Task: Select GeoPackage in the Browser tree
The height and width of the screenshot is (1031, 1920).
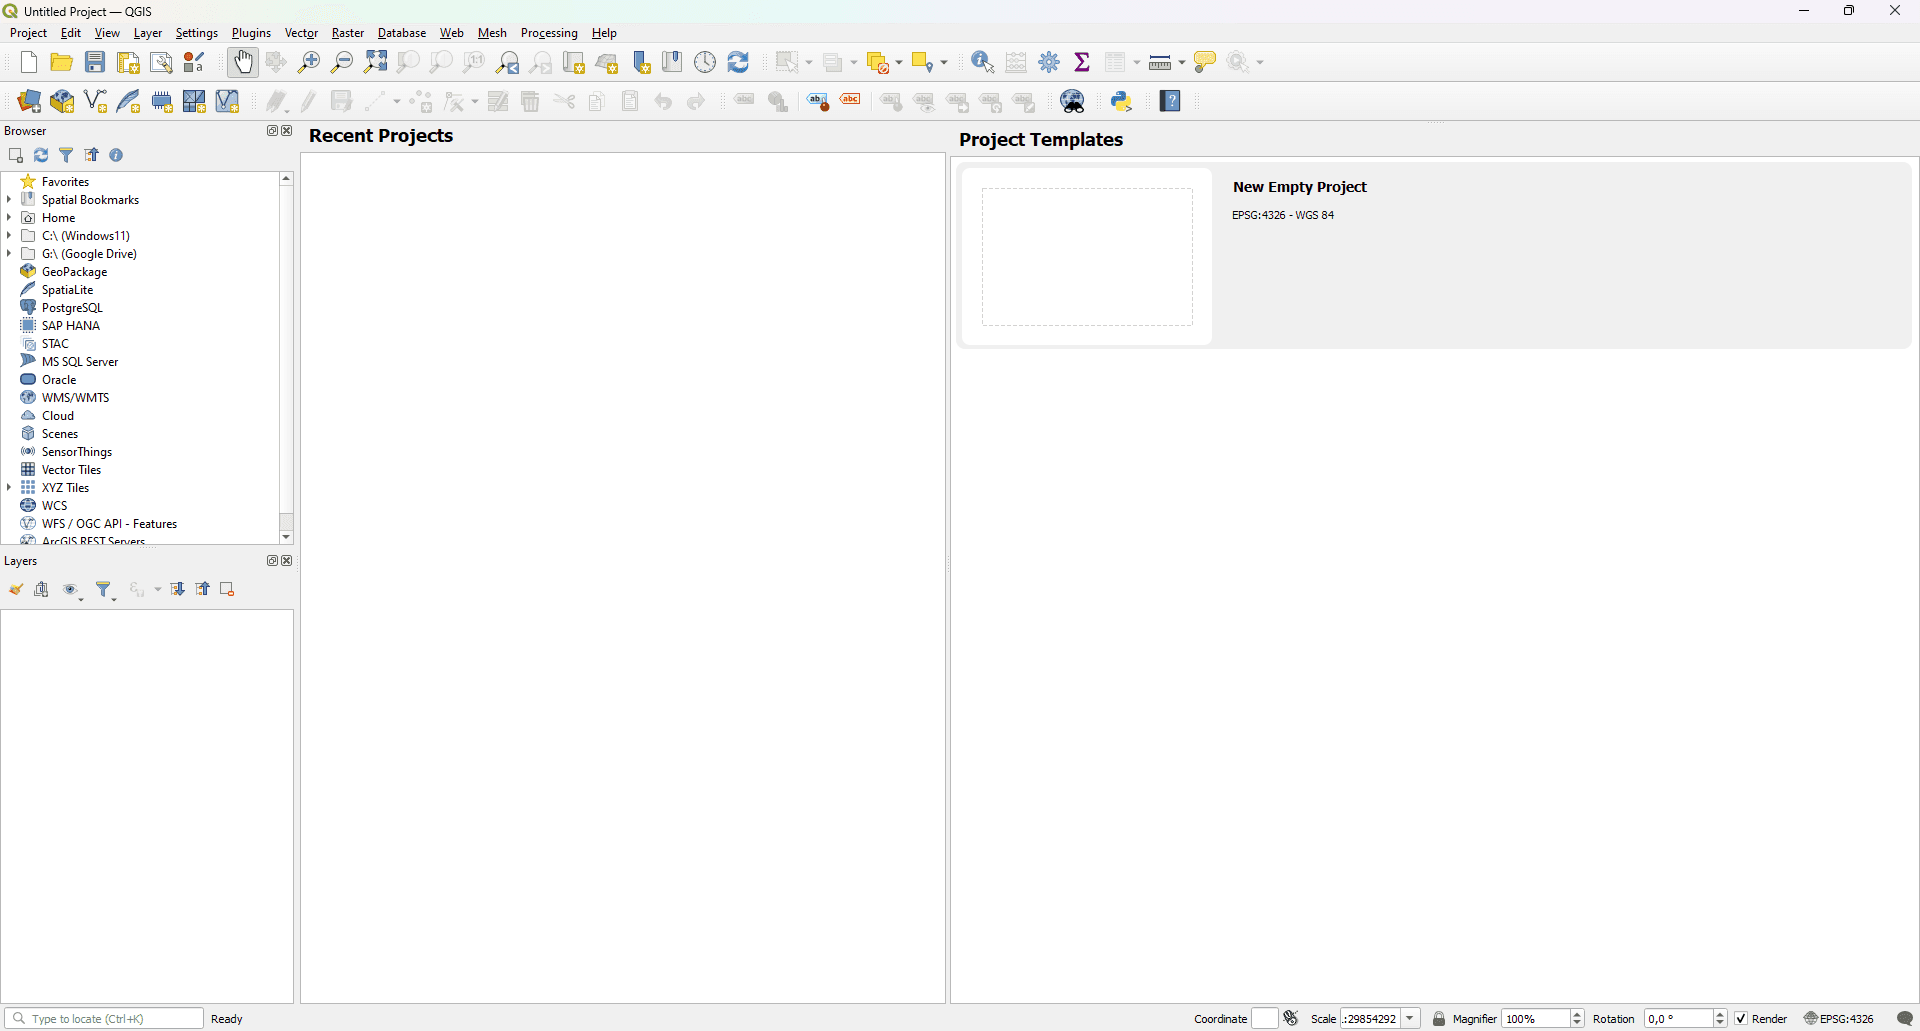Action: click(x=75, y=272)
